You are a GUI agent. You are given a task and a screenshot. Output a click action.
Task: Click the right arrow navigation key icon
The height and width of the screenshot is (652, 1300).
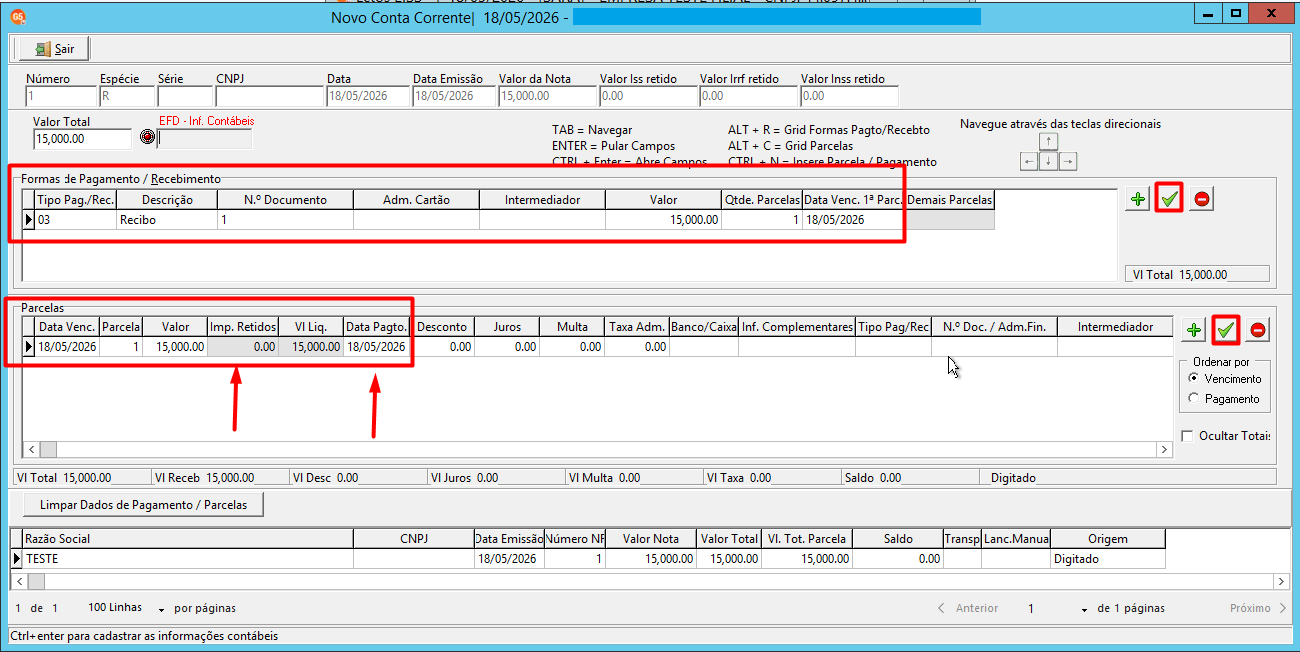point(1067,161)
